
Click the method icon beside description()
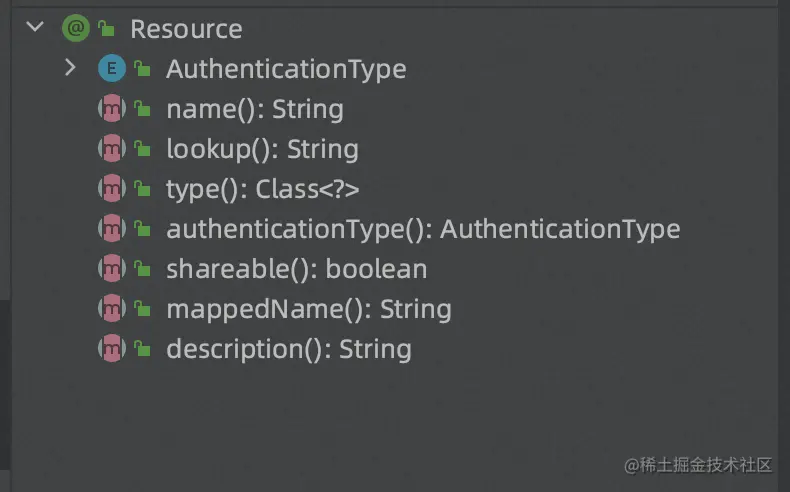click(111, 349)
